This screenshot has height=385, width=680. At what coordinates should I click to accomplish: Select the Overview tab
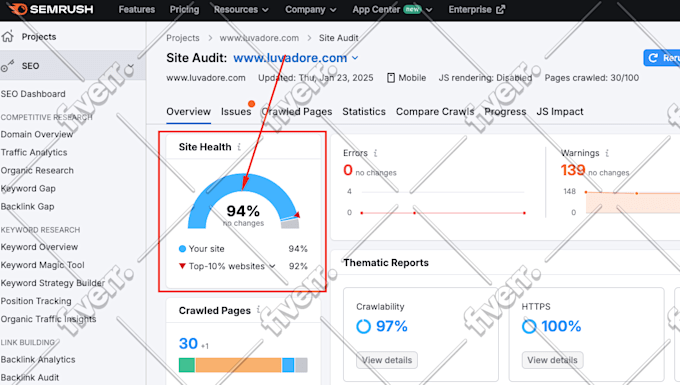click(x=189, y=111)
